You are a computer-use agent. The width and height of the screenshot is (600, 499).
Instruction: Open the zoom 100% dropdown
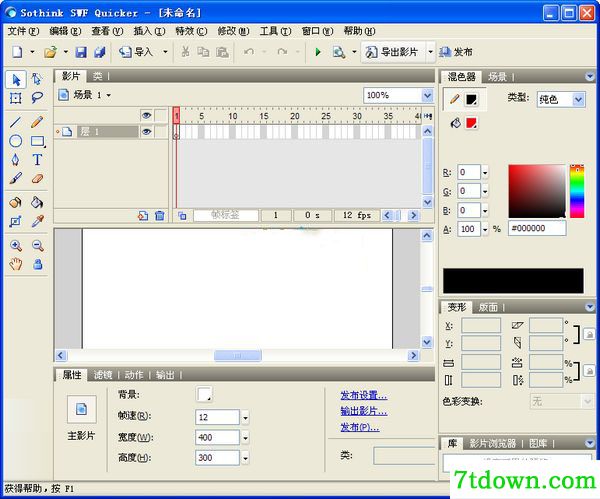point(428,95)
